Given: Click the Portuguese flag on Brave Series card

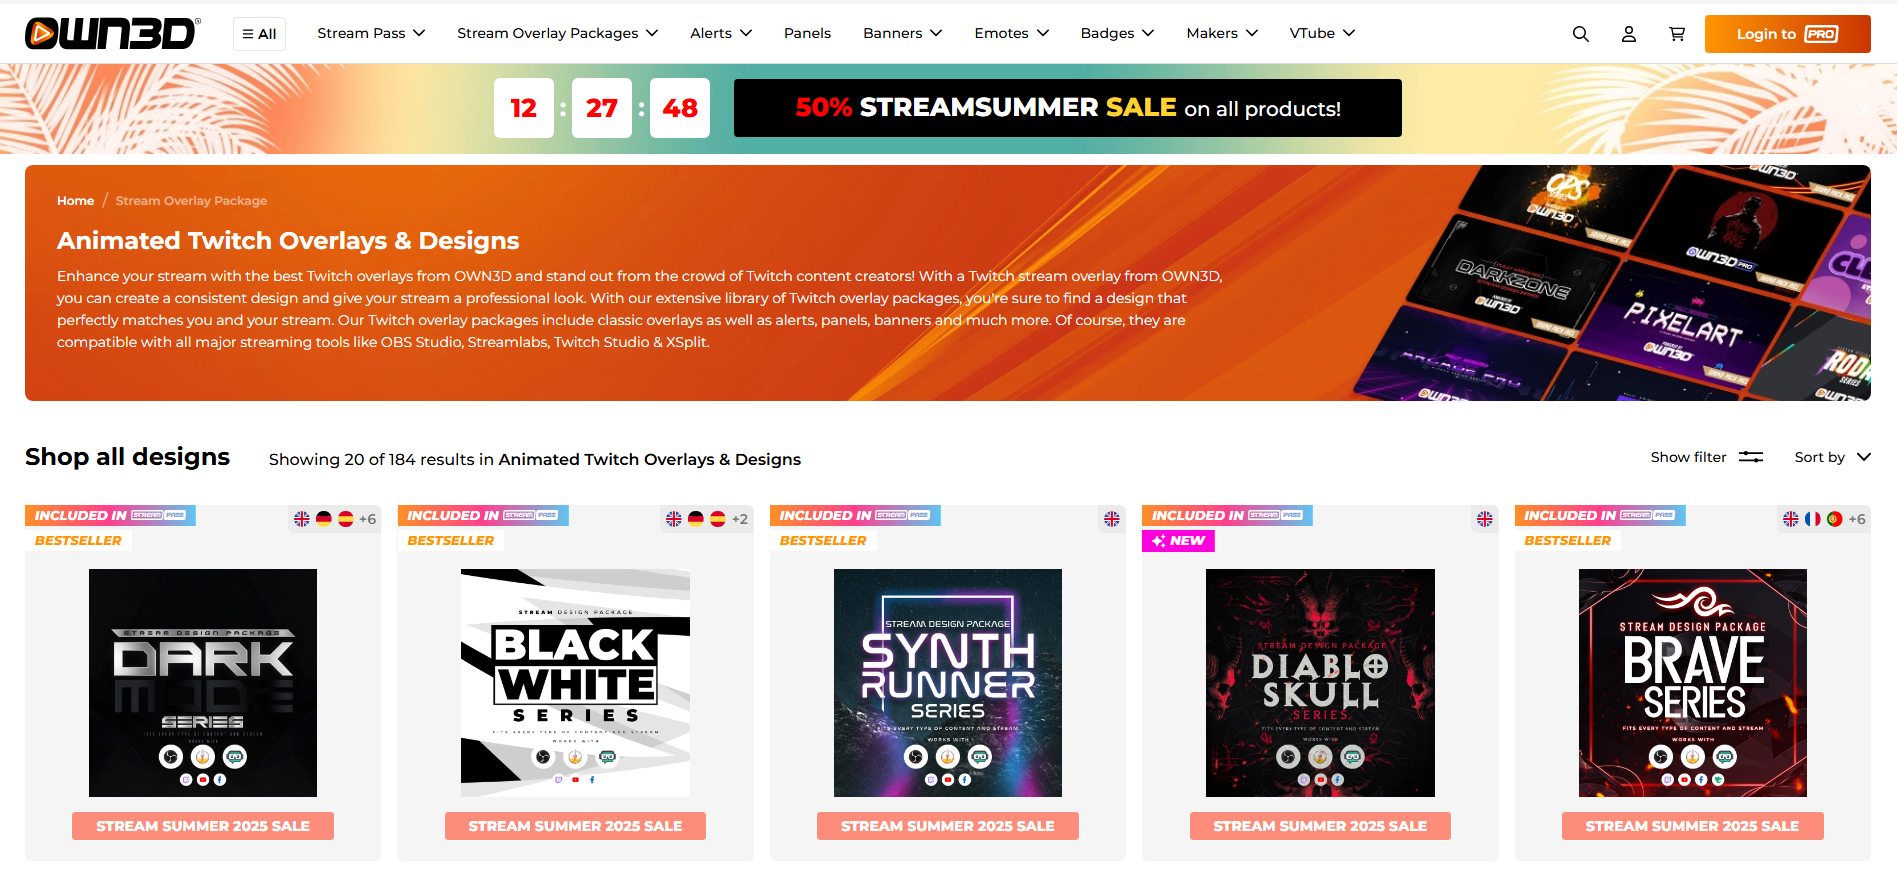Looking at the screenshot, I should click(1835, 519).
